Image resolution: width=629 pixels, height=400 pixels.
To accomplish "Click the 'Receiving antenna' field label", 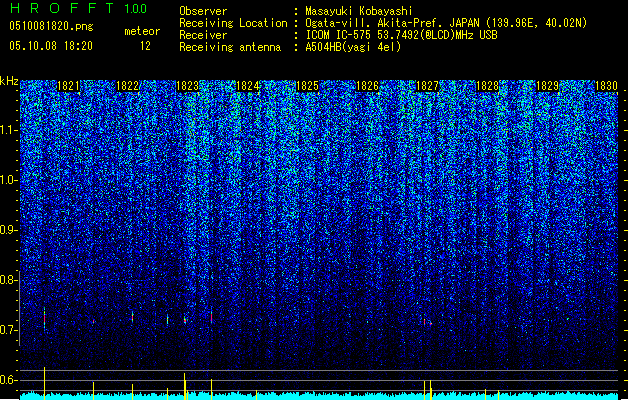I will [x=230, y=47].
